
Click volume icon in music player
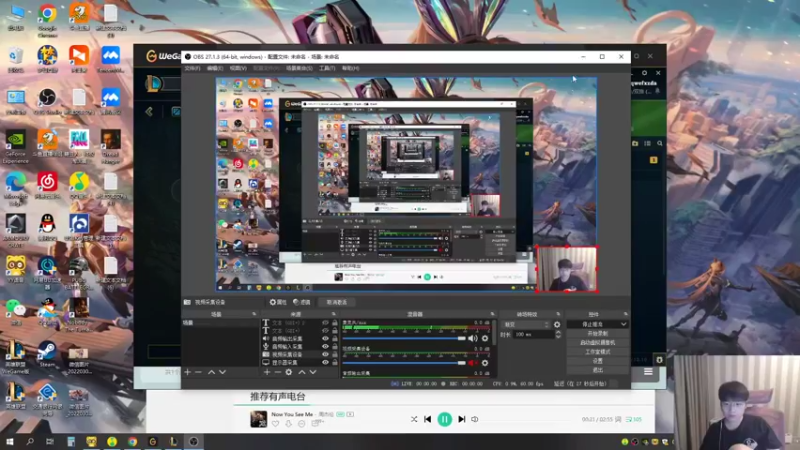pyautogui.click(x=474, y=419)
